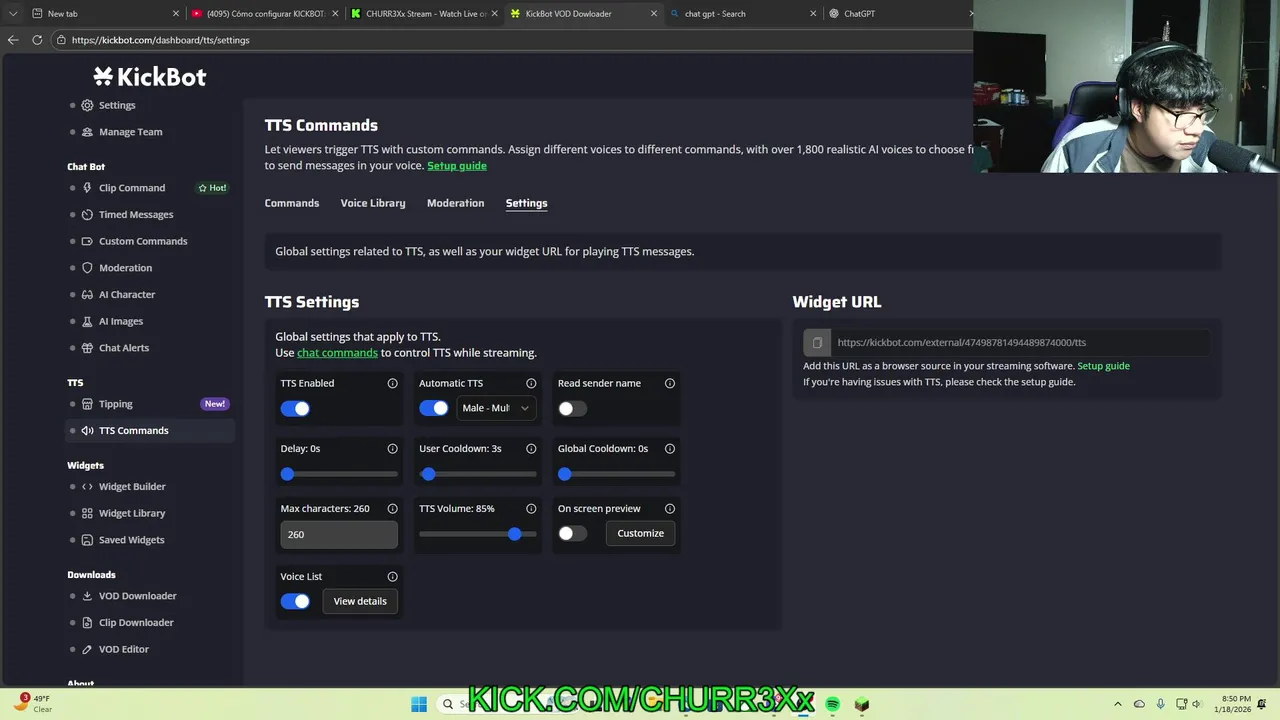Show info for On screen preview
The height and width of the screenshot is (720, 1280).
[x=670, y=509]
